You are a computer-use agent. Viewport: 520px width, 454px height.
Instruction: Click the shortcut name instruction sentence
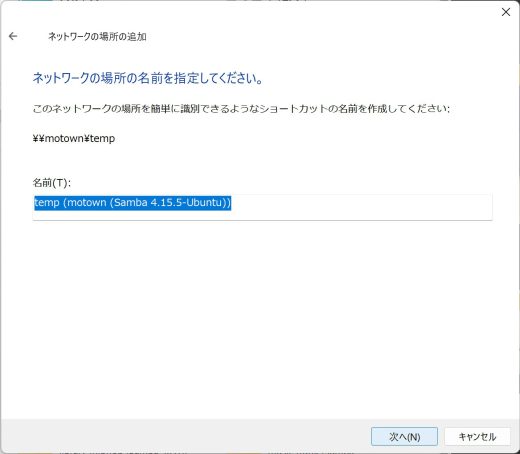(241, 109)
